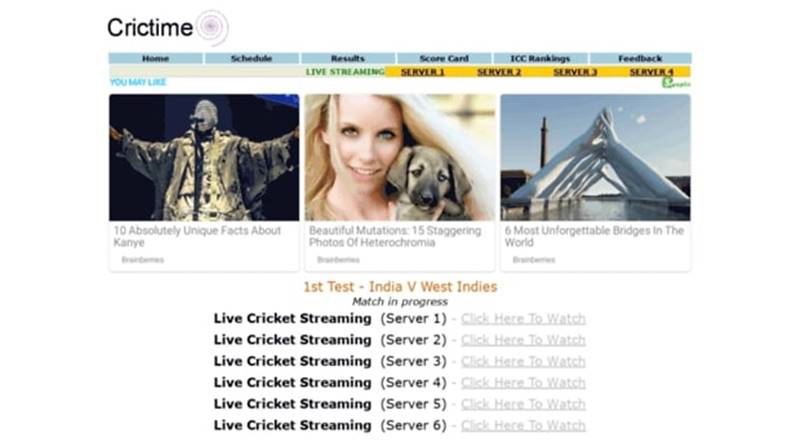Image resolution: width=800 pixels, height=445 pixels.
Task: Click the '1st Test - India V West Indies' title
Action: pos(400,287)
